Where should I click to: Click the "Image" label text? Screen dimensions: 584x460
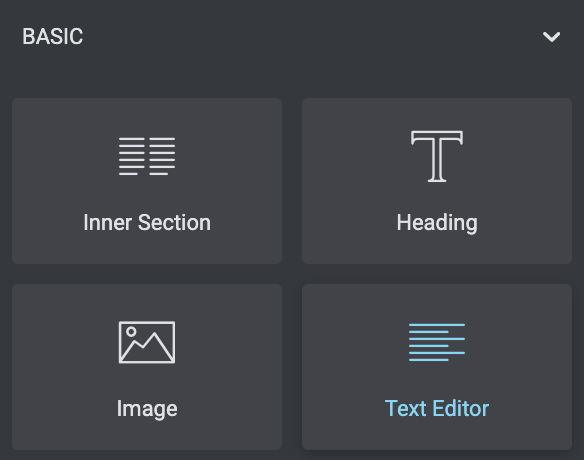tap(147, 409)
